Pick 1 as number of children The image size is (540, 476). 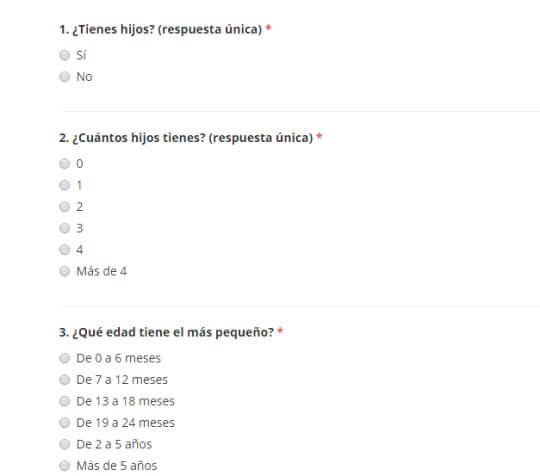tap(64, 185)
